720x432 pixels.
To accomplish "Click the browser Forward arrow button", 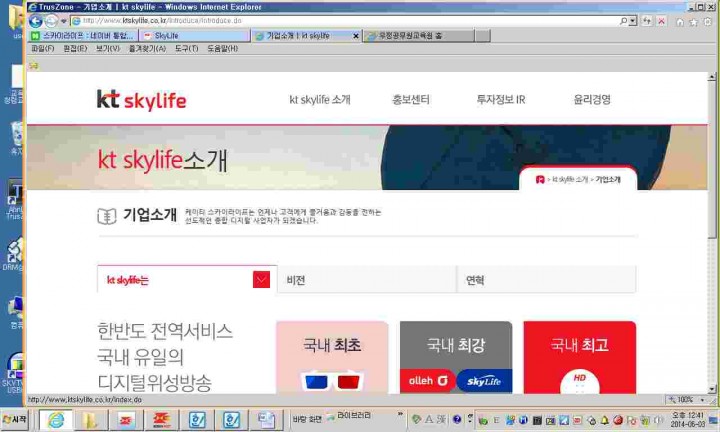I will tap(51, 21).
